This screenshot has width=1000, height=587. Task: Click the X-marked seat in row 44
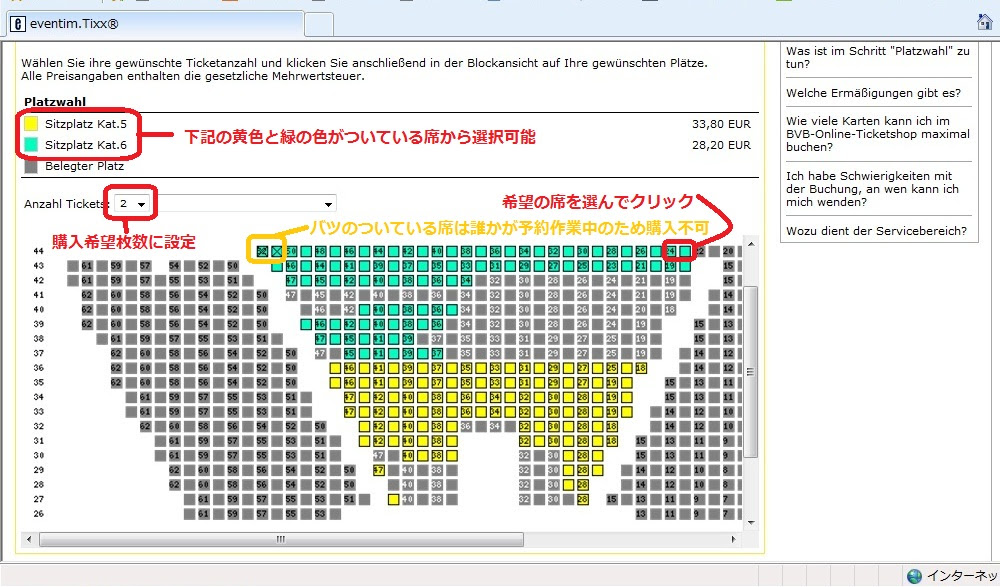coord(277,251)
